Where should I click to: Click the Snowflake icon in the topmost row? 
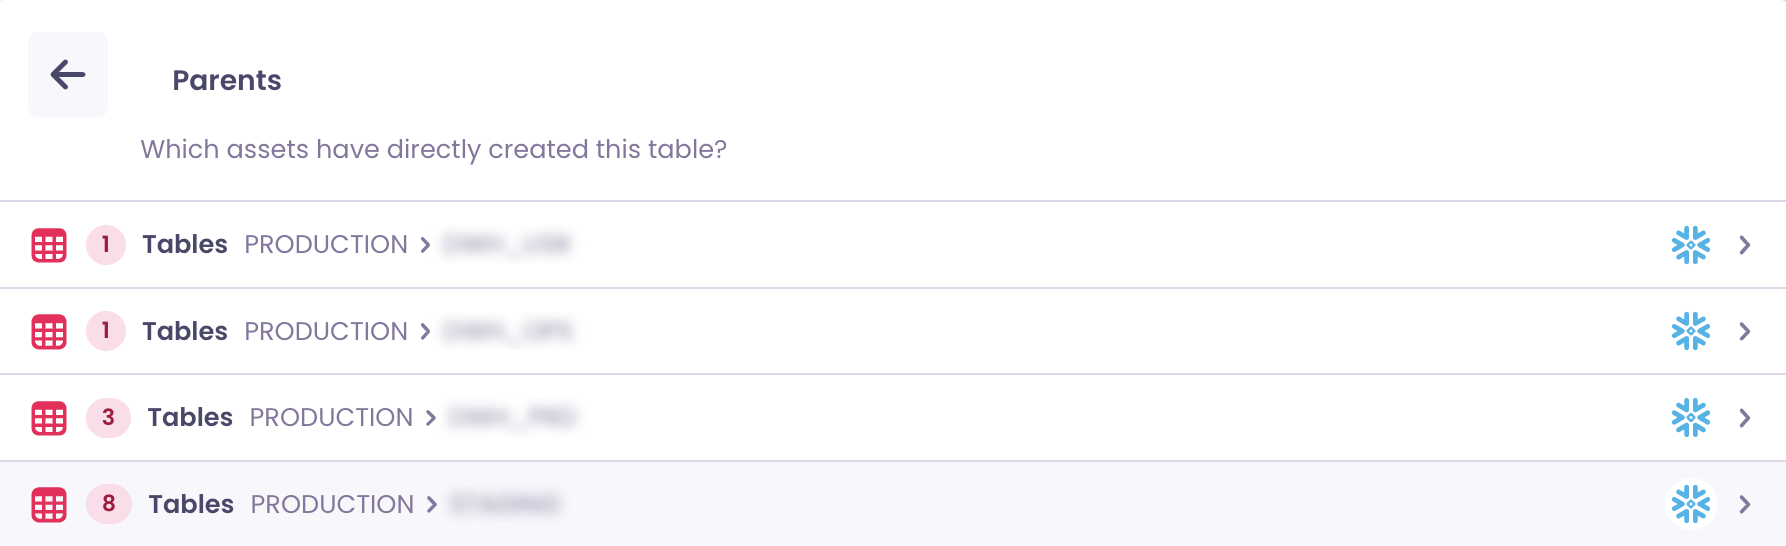pos(1690,245)
